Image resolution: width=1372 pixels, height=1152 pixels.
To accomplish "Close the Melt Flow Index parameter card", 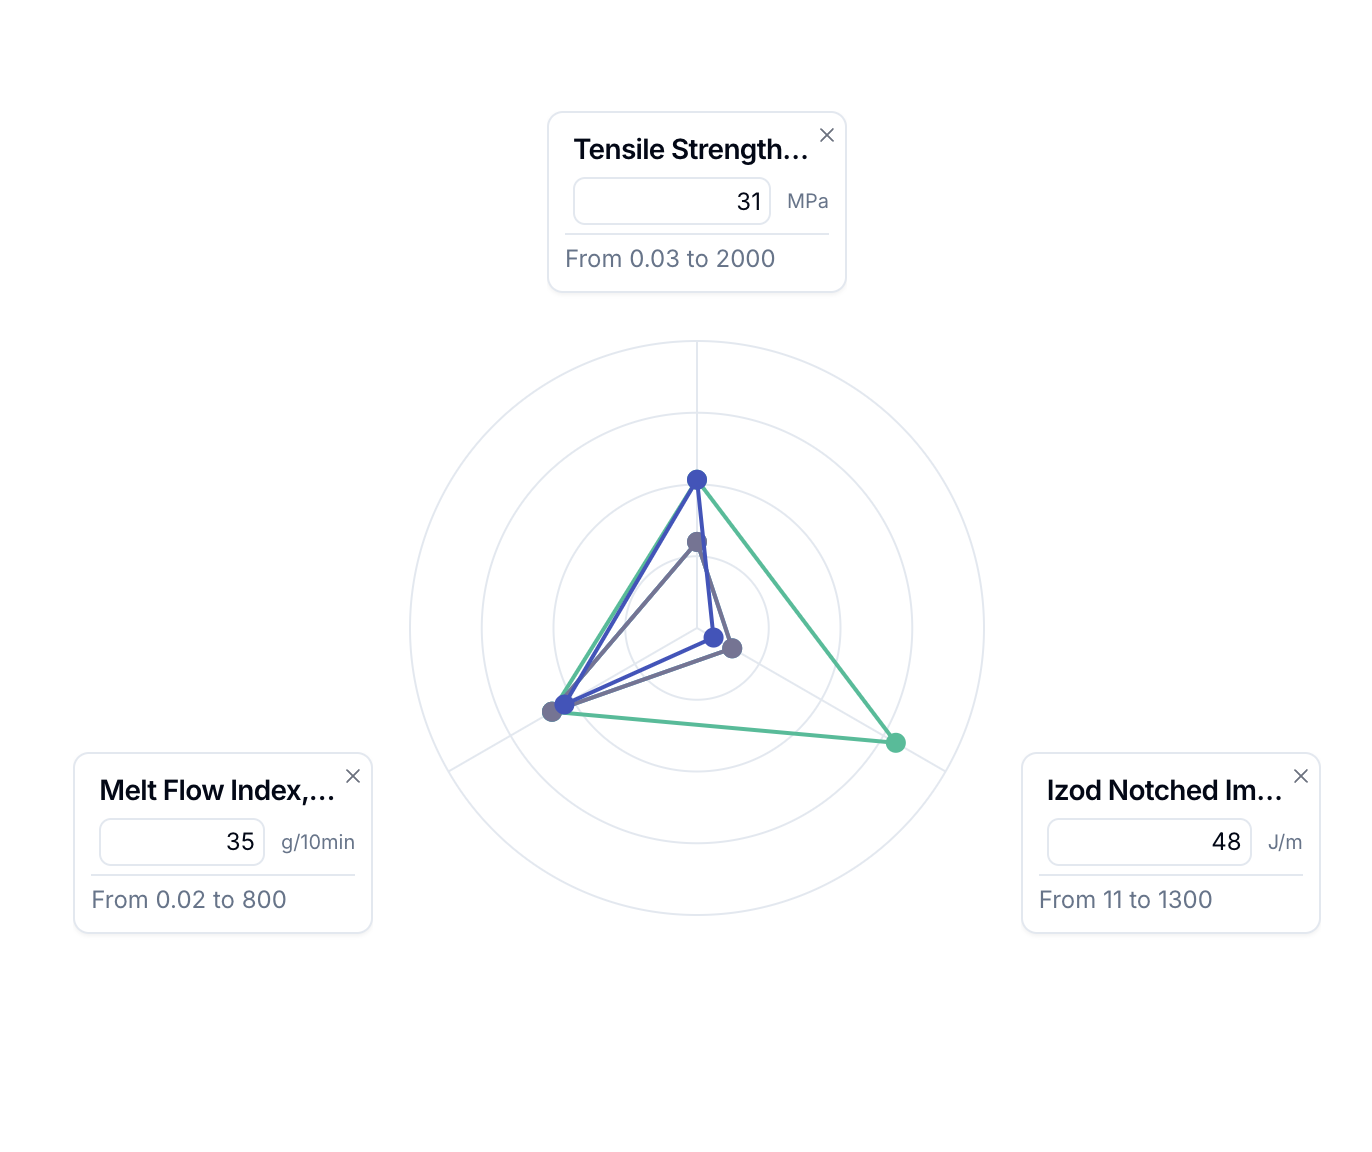I will pyautogui.click(x=353, y=775).
